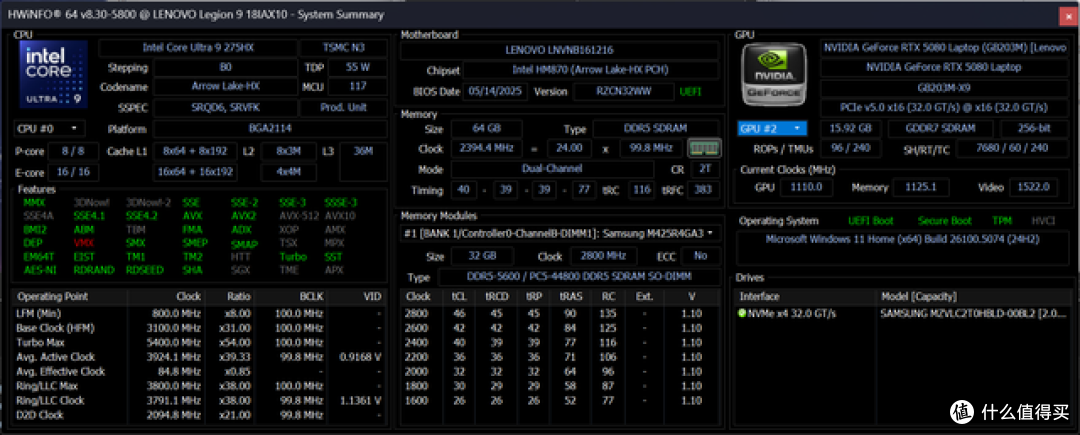1080x435 pixels.
Task: Click the PCIe v5.0 x16 bus field
Action: click(x=944, y=109)
